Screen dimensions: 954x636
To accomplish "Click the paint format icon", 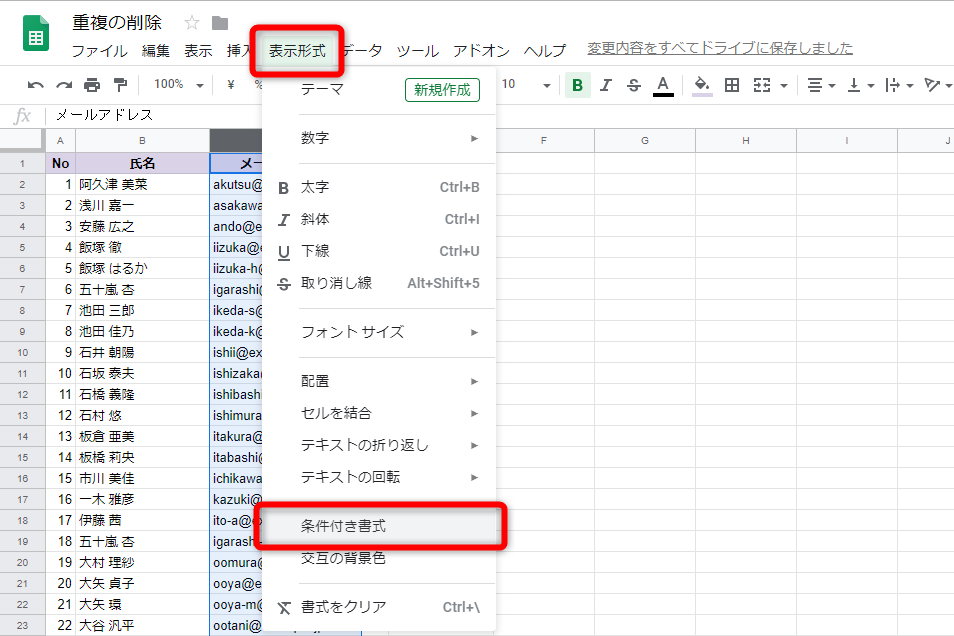I will pyautogui.click(x=121, y=85).
